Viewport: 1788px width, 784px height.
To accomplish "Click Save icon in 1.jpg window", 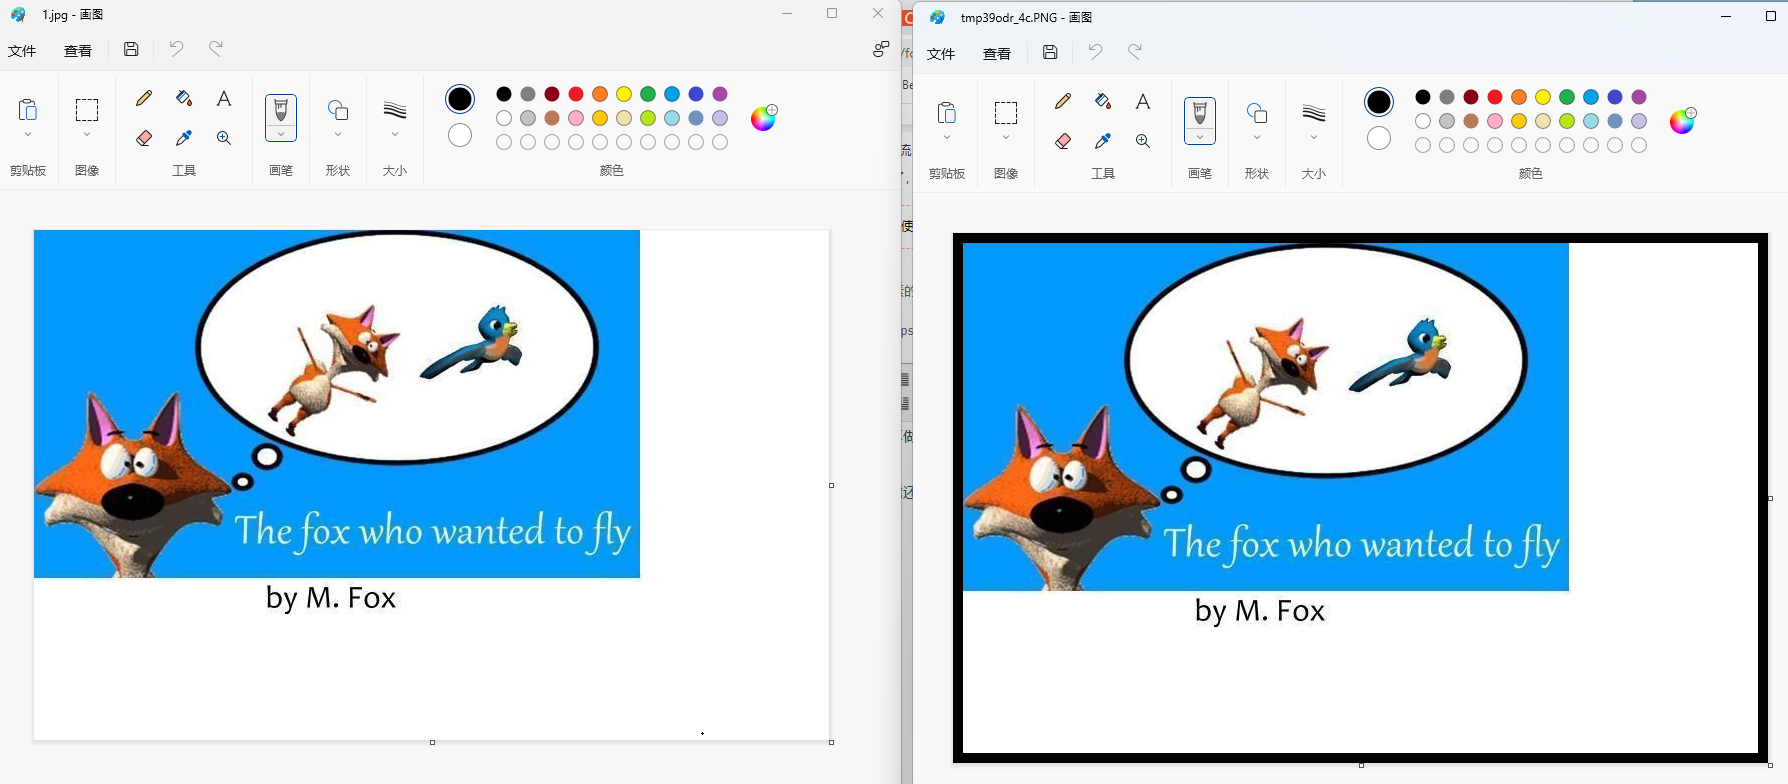I will (131, 49).
